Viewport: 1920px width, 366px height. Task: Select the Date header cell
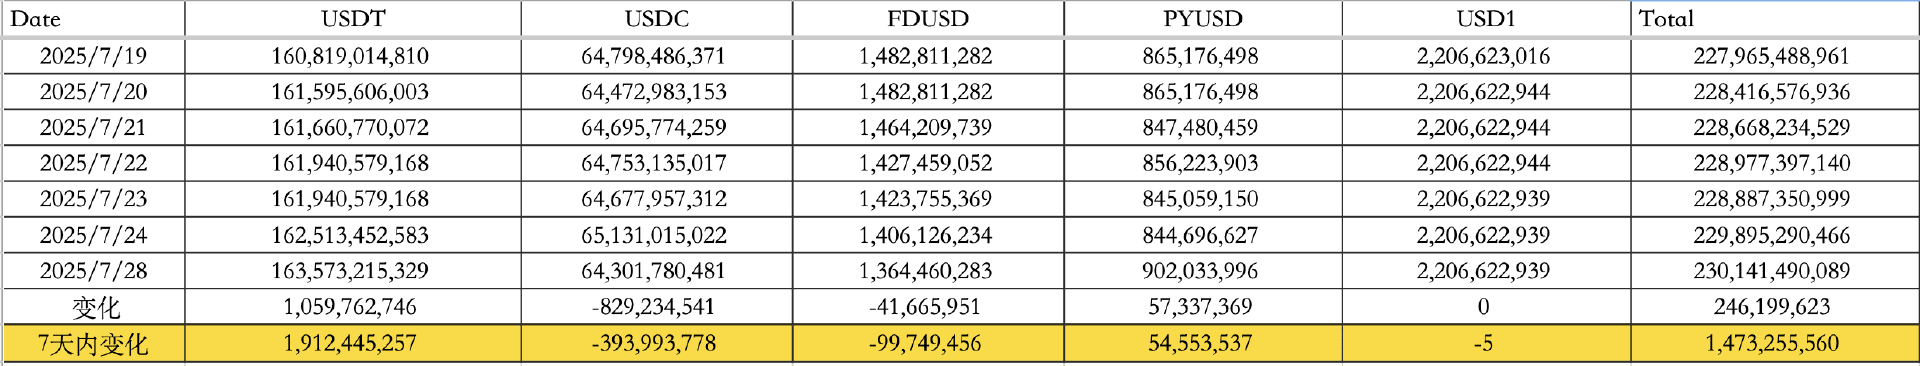[x=93, y=19]
